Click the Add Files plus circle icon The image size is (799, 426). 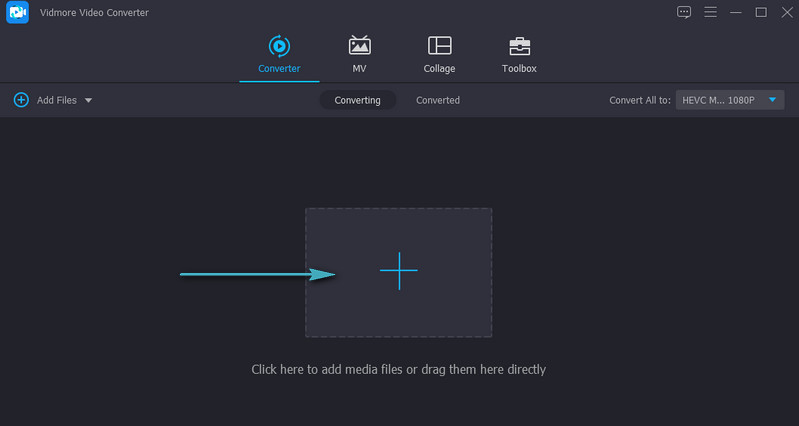point(21,100)
